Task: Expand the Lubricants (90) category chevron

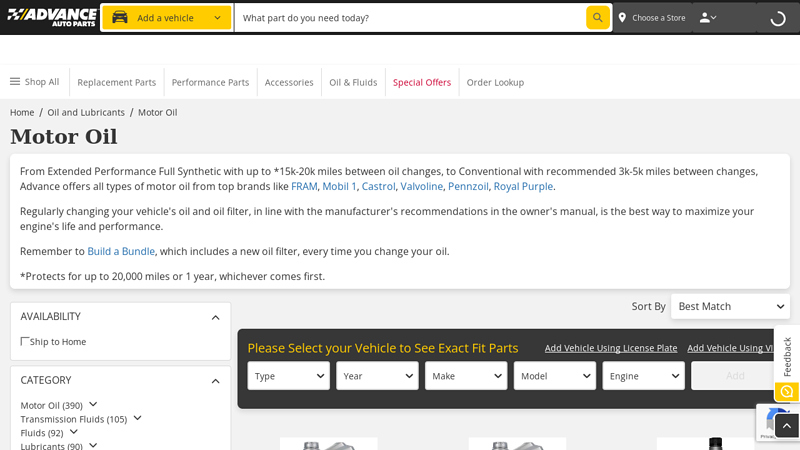Action: pyautogui.click(x=93, y=445)
